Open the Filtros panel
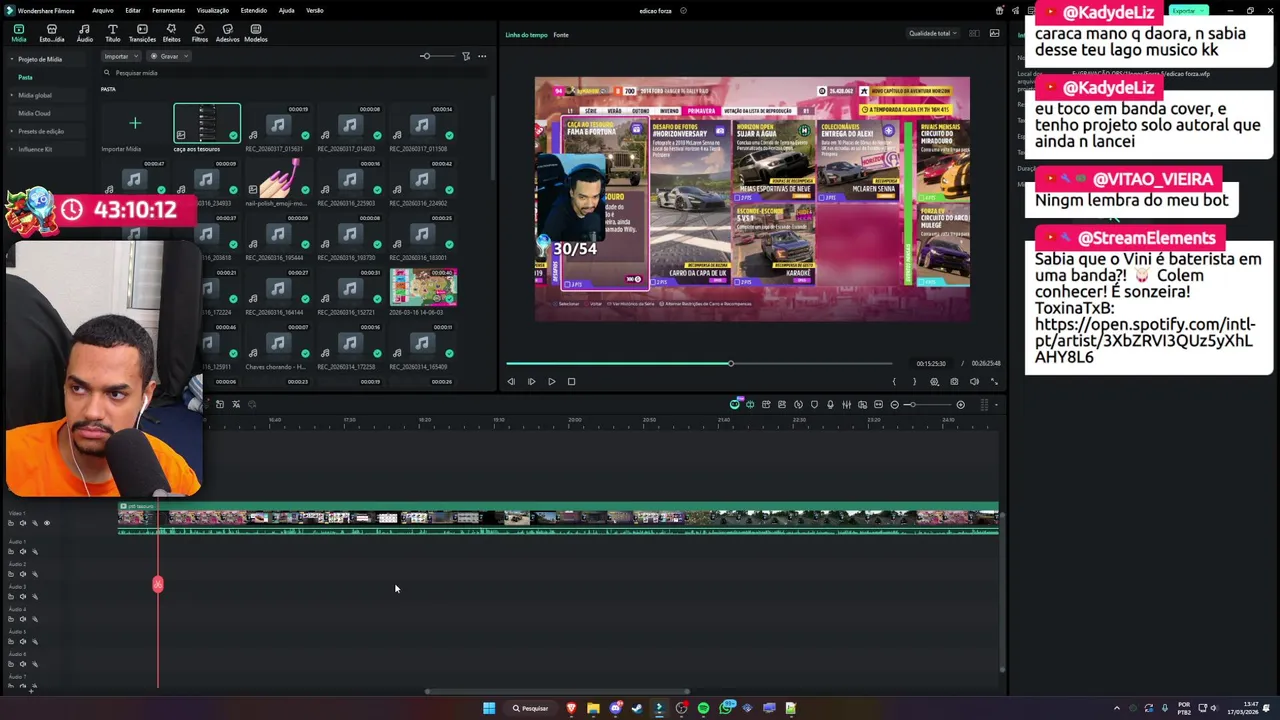Image resolution: width=1280 pixels, height=720 pixels. [199, 33]
